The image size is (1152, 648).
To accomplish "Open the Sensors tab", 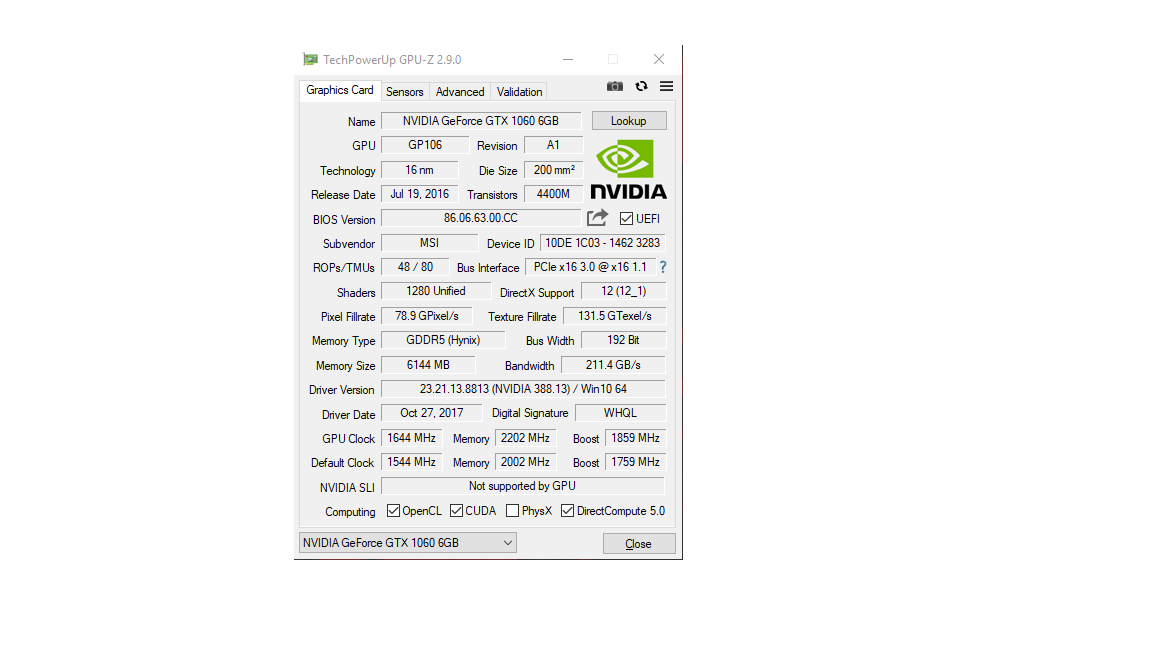I will tap(405, 92).
